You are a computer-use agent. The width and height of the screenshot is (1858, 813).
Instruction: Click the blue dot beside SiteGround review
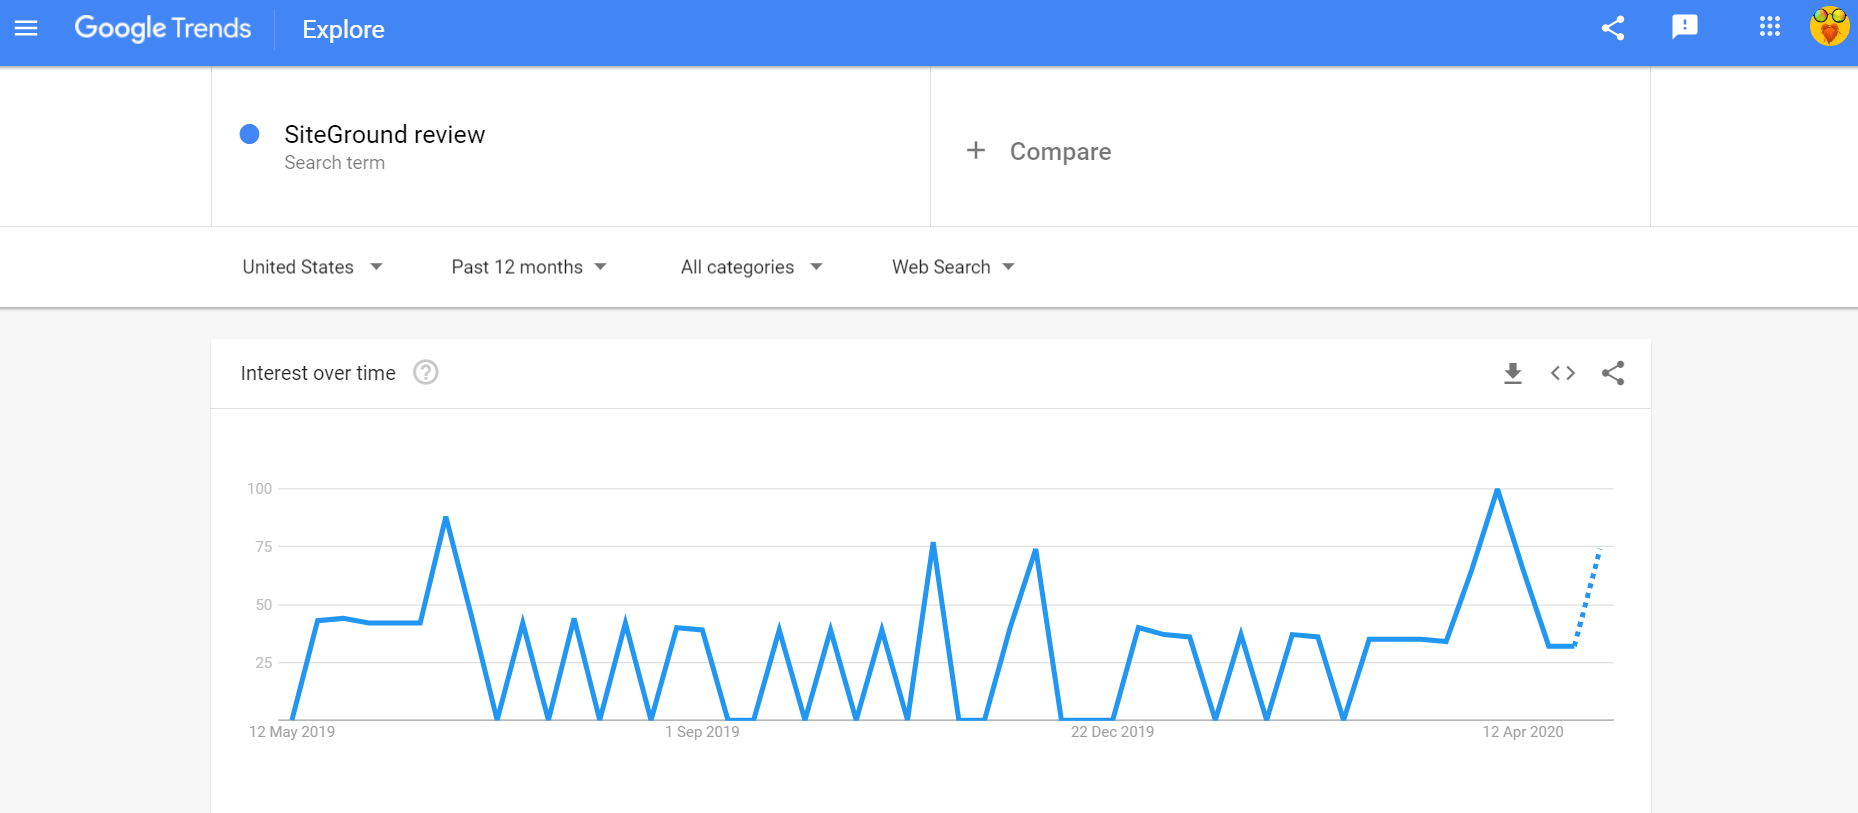pyautogui.click(x=250, y=134)
